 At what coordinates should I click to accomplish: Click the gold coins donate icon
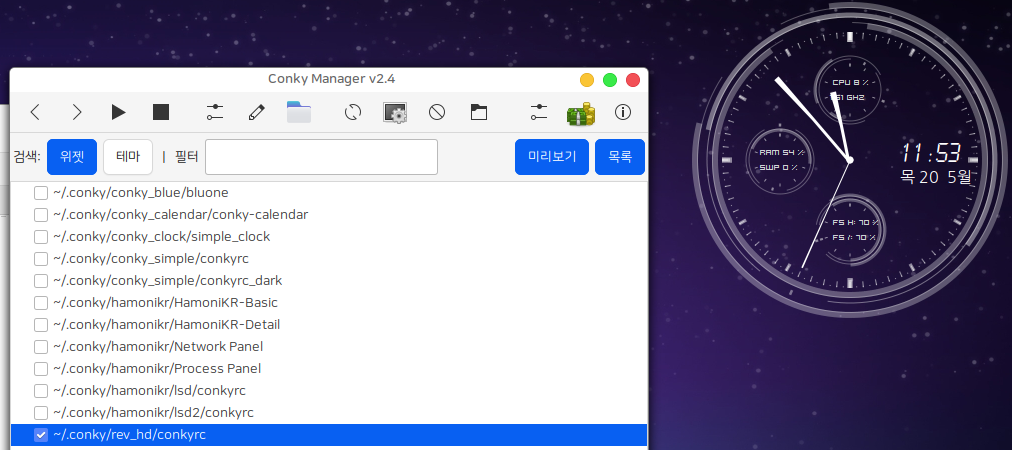pos(580,112)
